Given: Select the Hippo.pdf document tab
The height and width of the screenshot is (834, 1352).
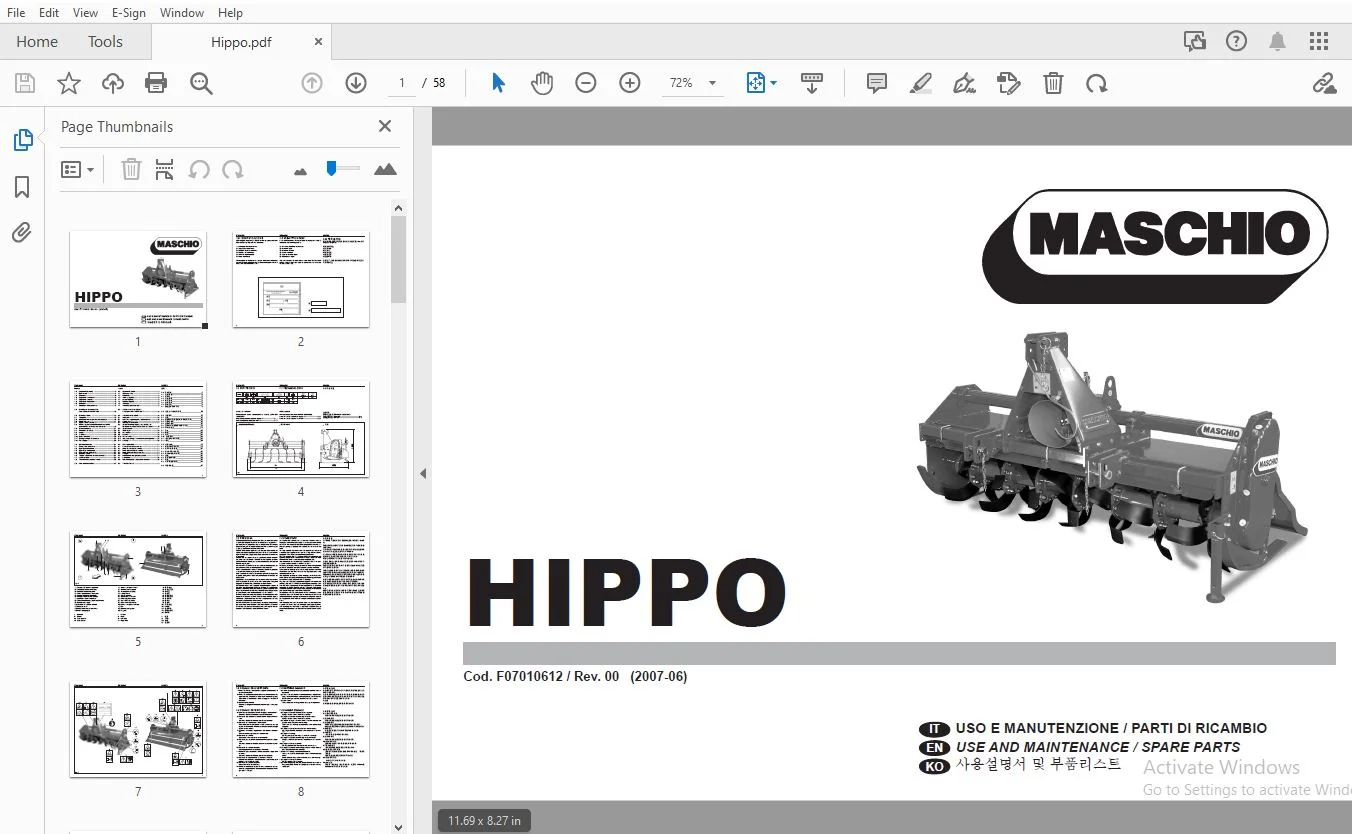Looking at the screenshot, I should pos(241,42).
